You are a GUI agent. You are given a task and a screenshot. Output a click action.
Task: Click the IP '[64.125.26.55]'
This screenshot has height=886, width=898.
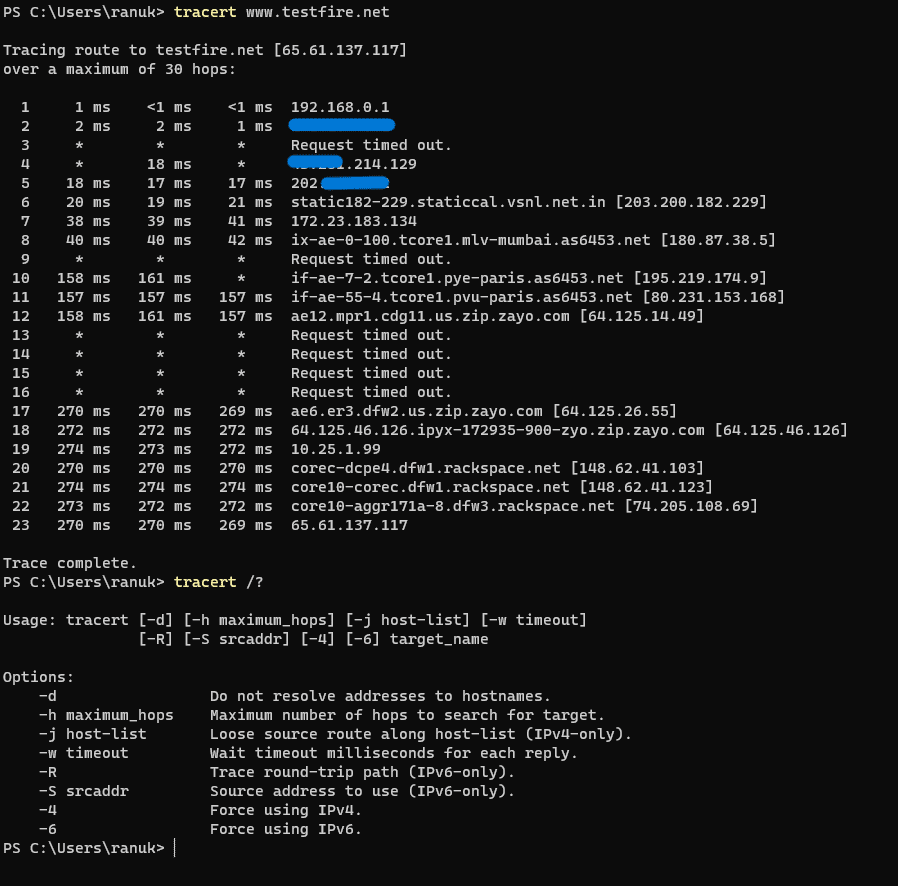tap(615, 411)
